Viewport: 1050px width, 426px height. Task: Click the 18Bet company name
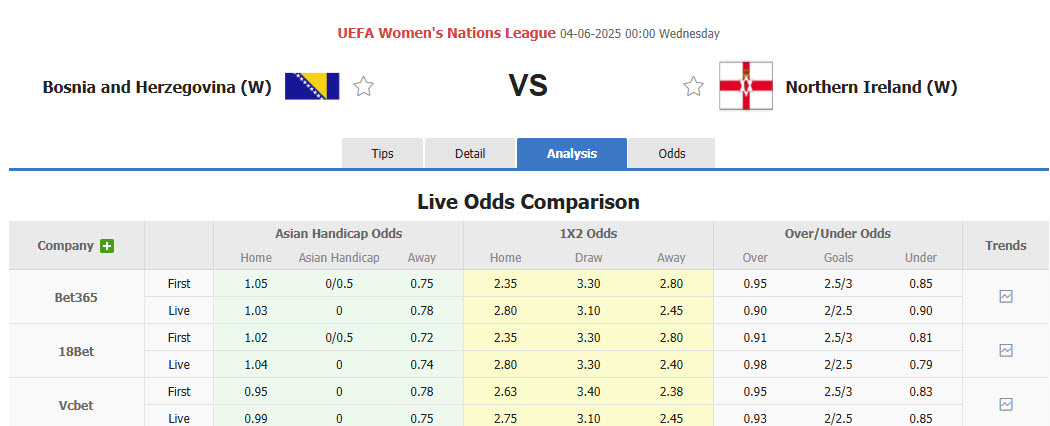coord(76,351)
